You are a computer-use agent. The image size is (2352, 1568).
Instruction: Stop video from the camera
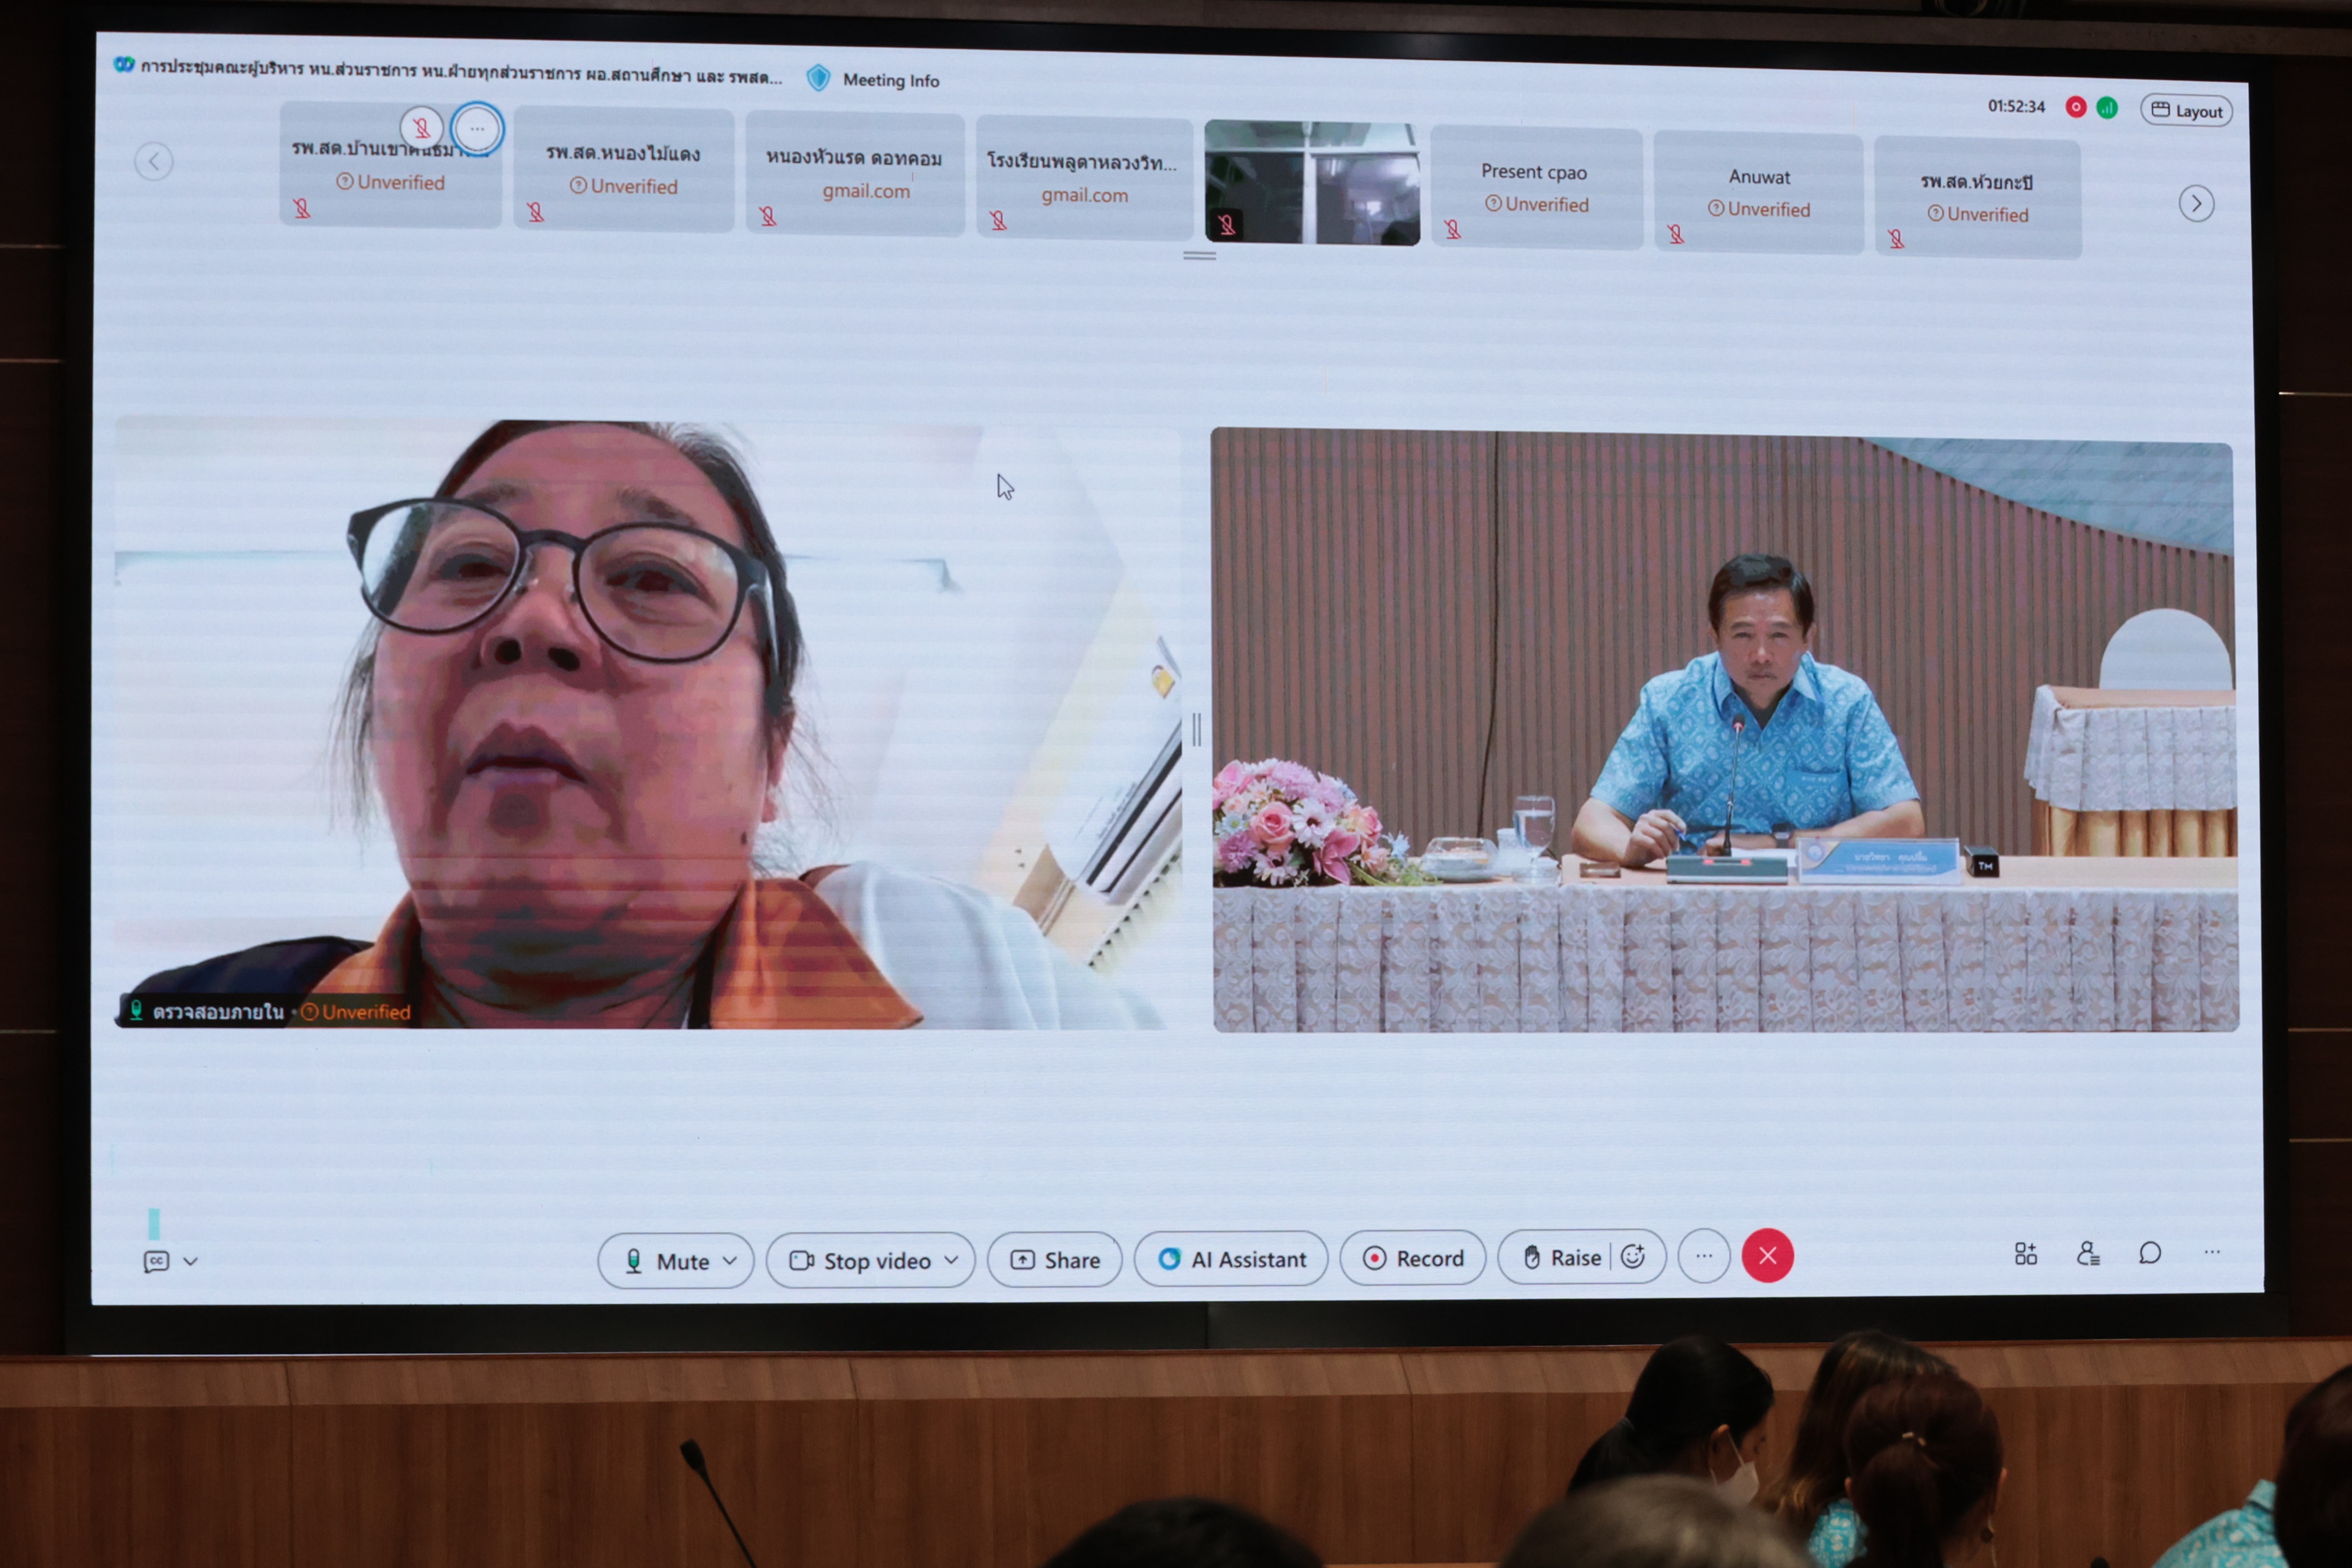coord(860,1260)
